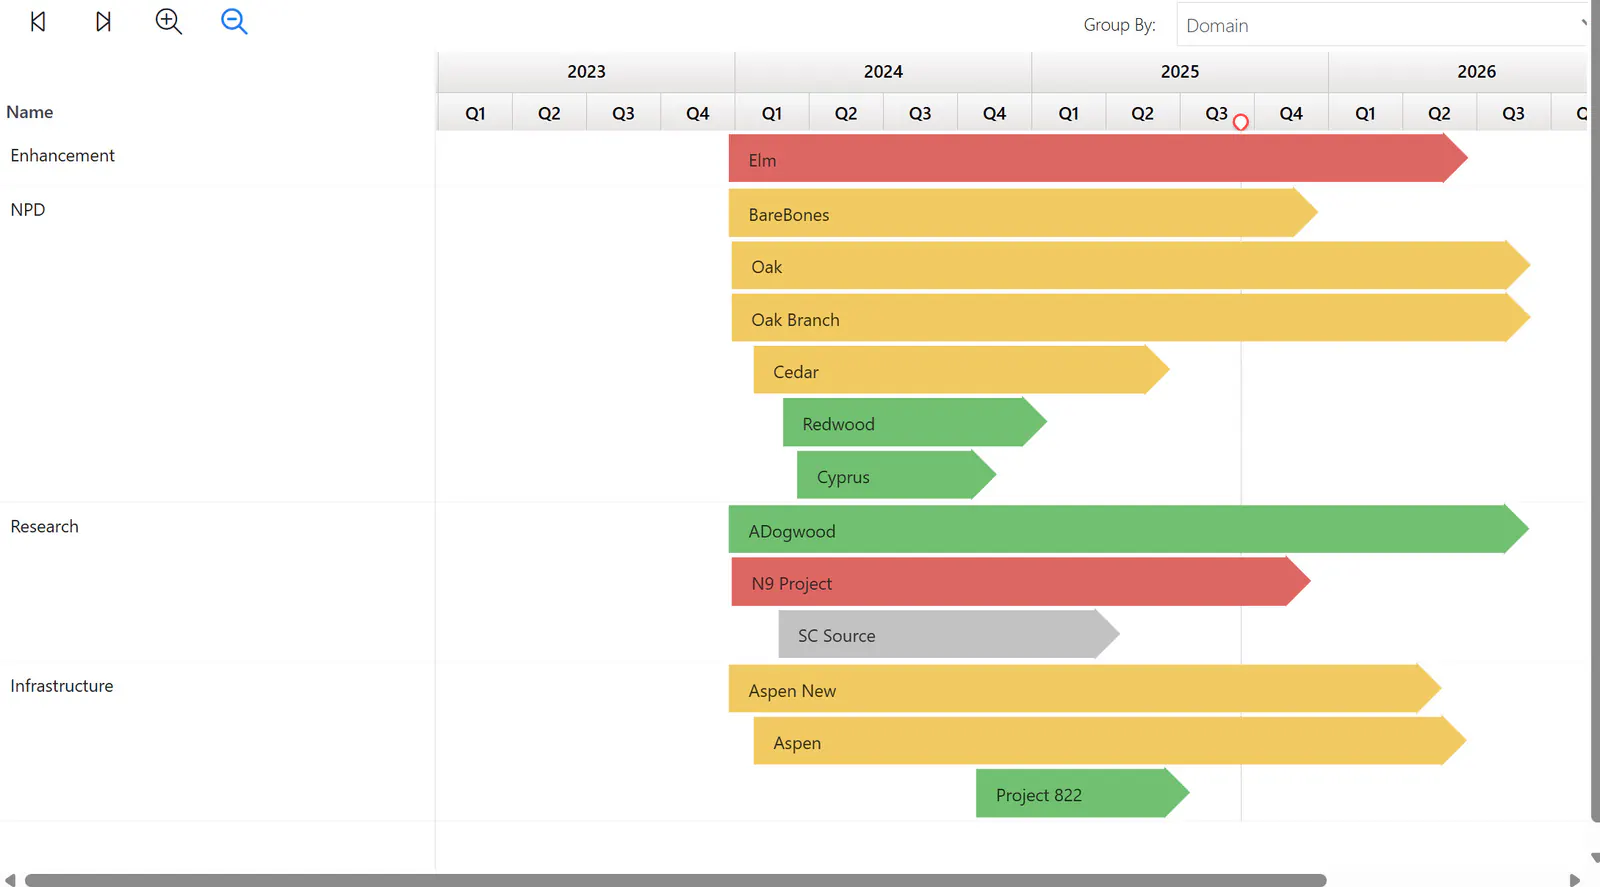Screen dimensions: 1600x887
Task: Zoom in on the roadmap timeline
Action: [169, 21]
